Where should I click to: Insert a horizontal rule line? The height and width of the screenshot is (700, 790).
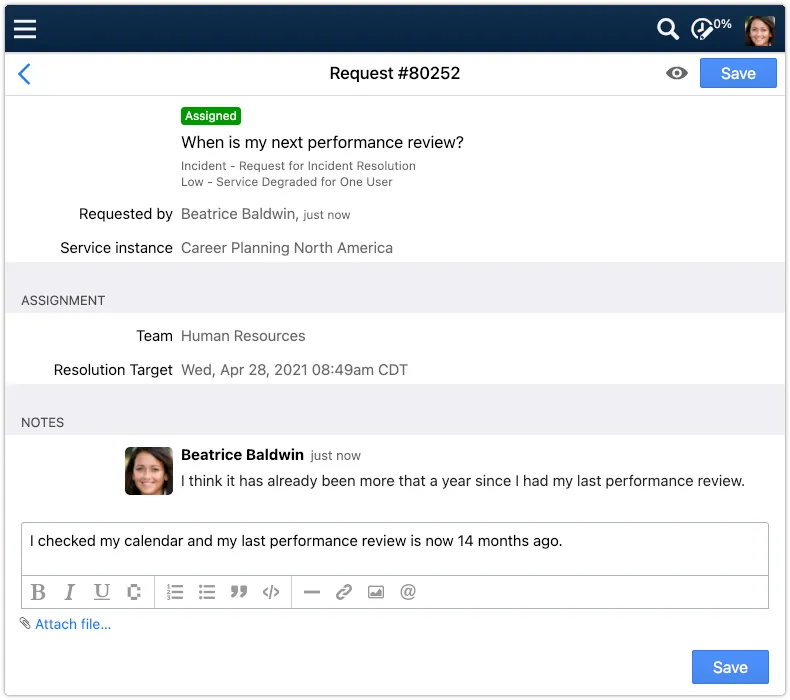pyautogui.click(x=312, y=592)
